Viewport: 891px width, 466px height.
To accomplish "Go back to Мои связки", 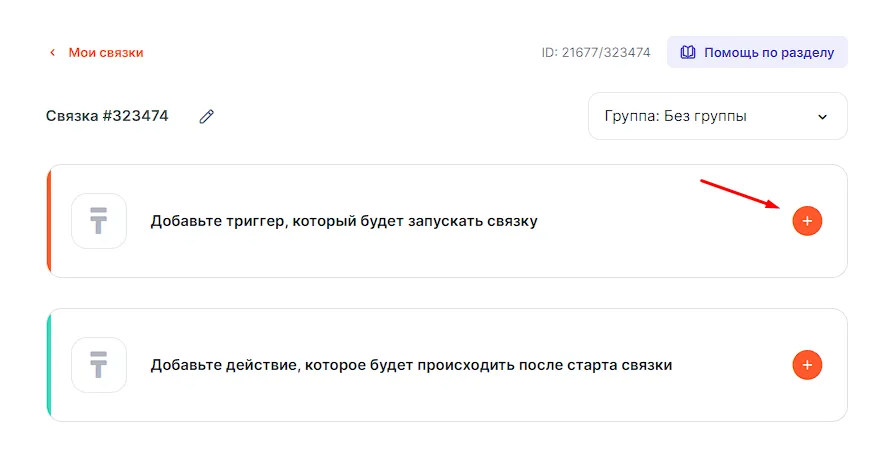I will click(x=105, y=52).
